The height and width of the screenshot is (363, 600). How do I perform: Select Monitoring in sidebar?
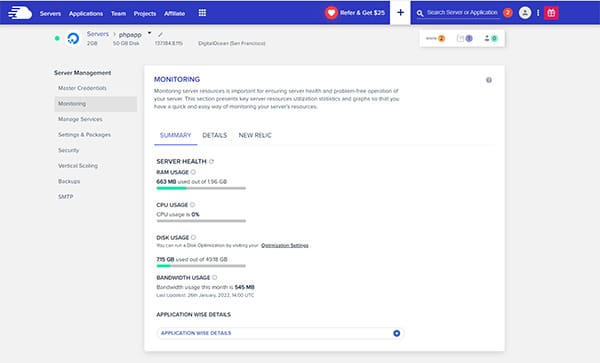96,104
